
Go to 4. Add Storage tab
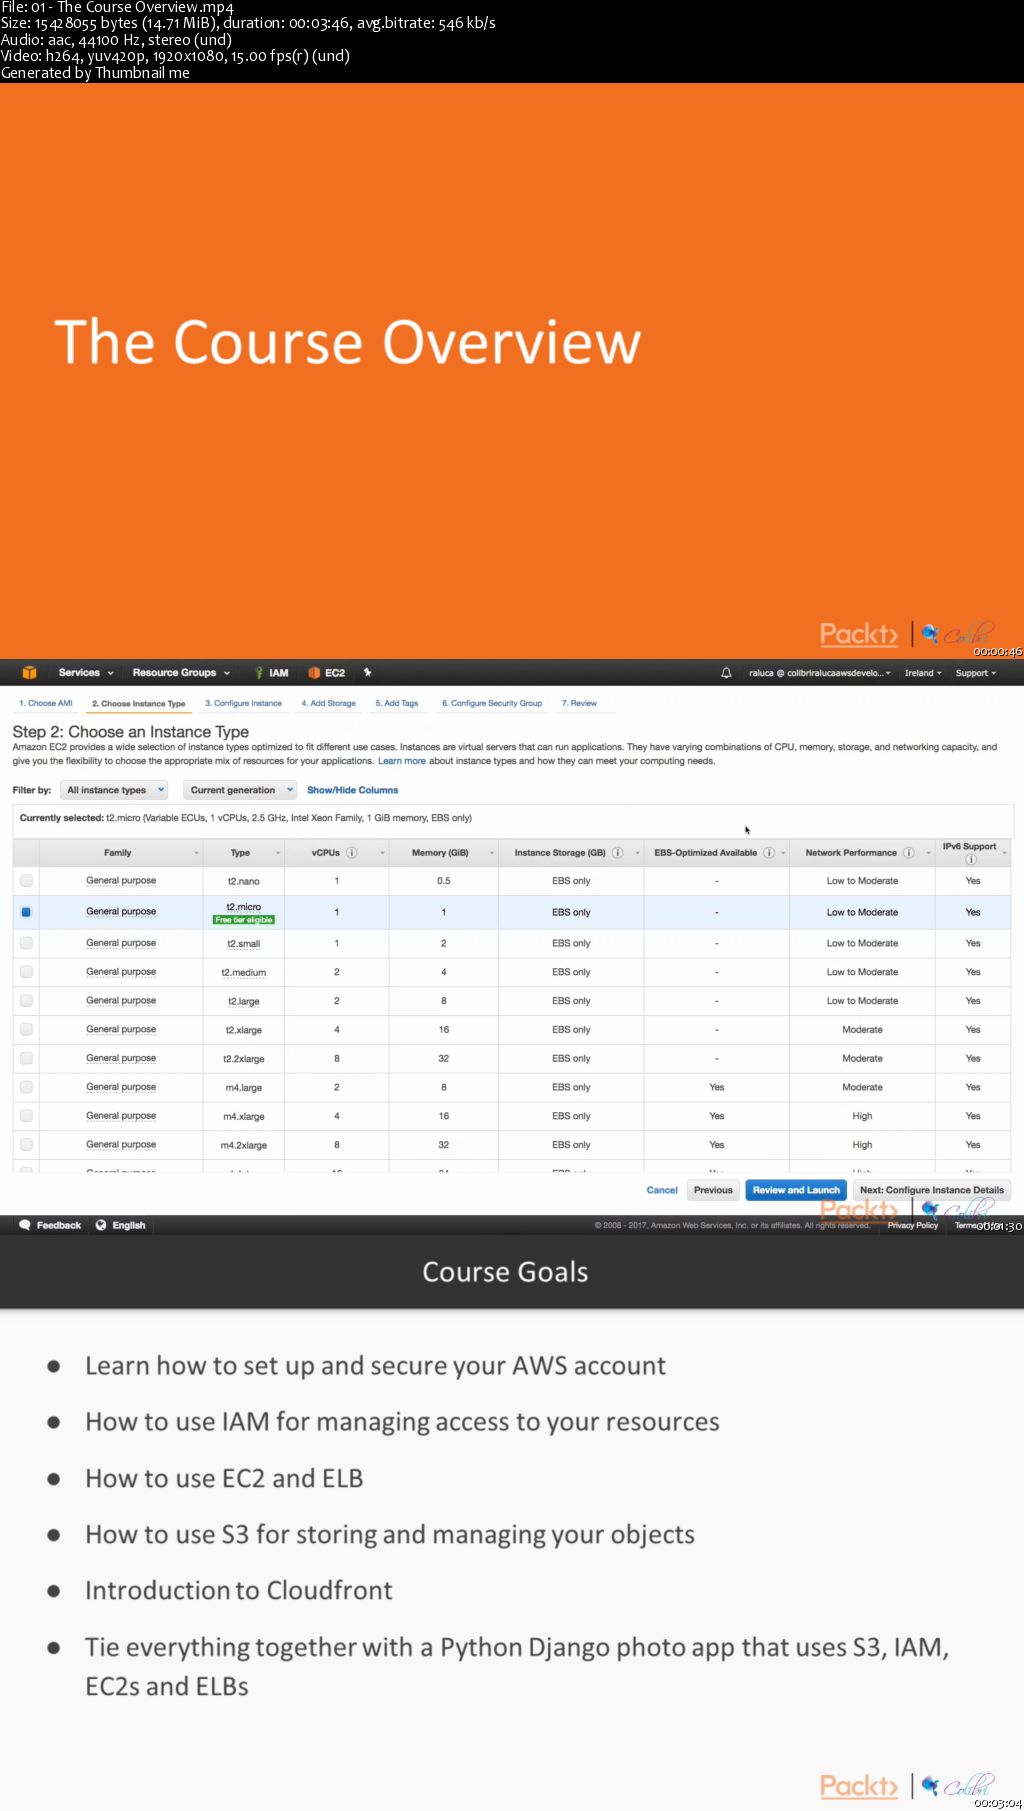(329, 703)
